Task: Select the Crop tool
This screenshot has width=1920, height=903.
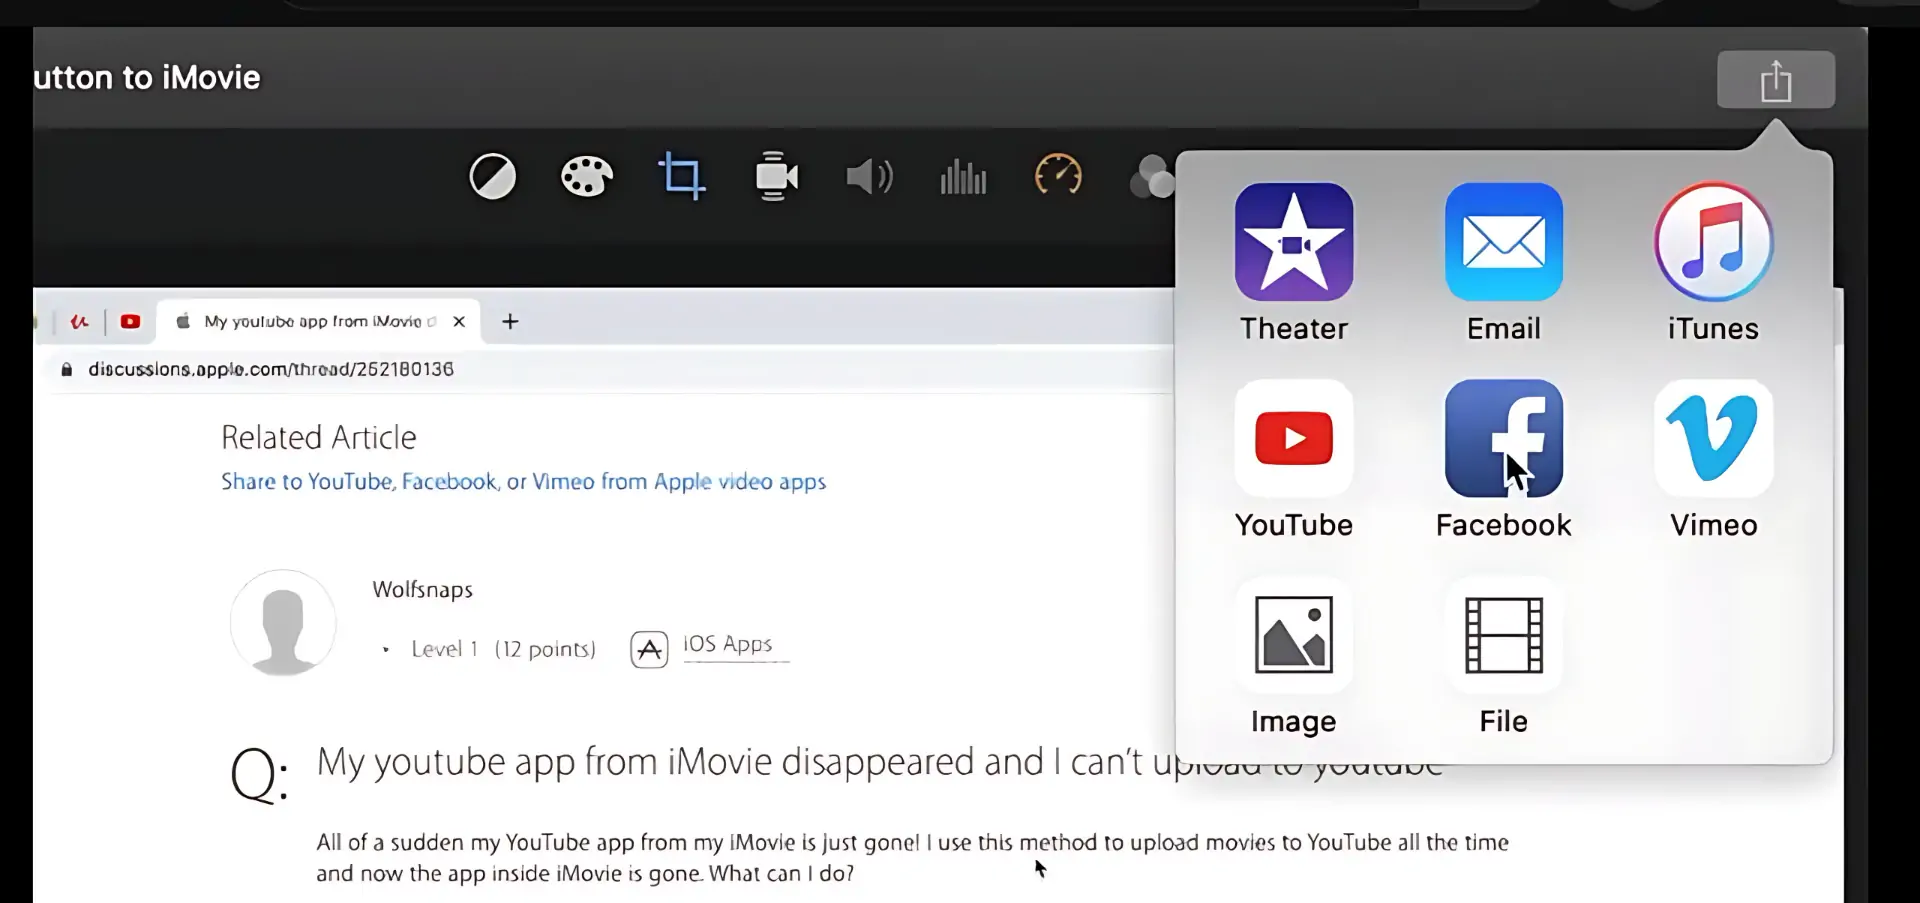Action: [x=681, y=177]
